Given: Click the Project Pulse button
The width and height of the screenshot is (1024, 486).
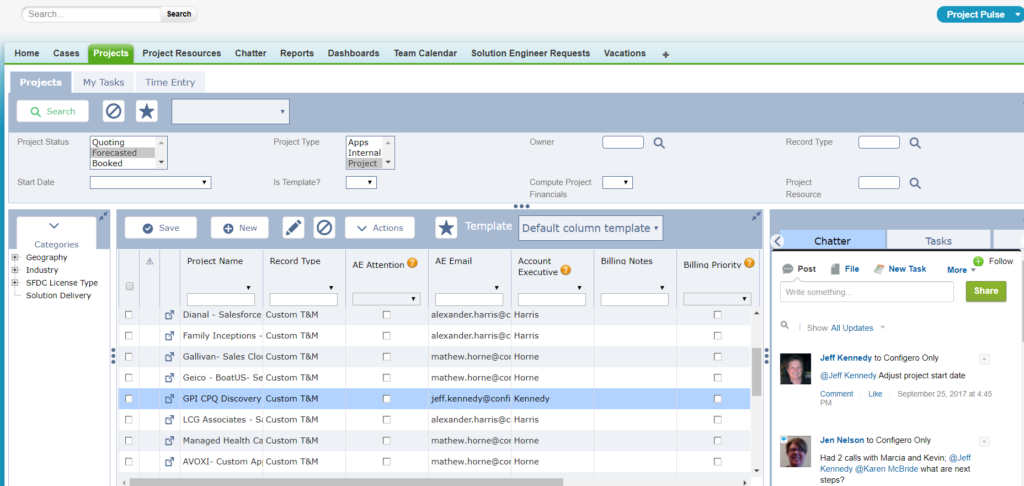Looking at the screenshot, I should (x=975, y=14).
